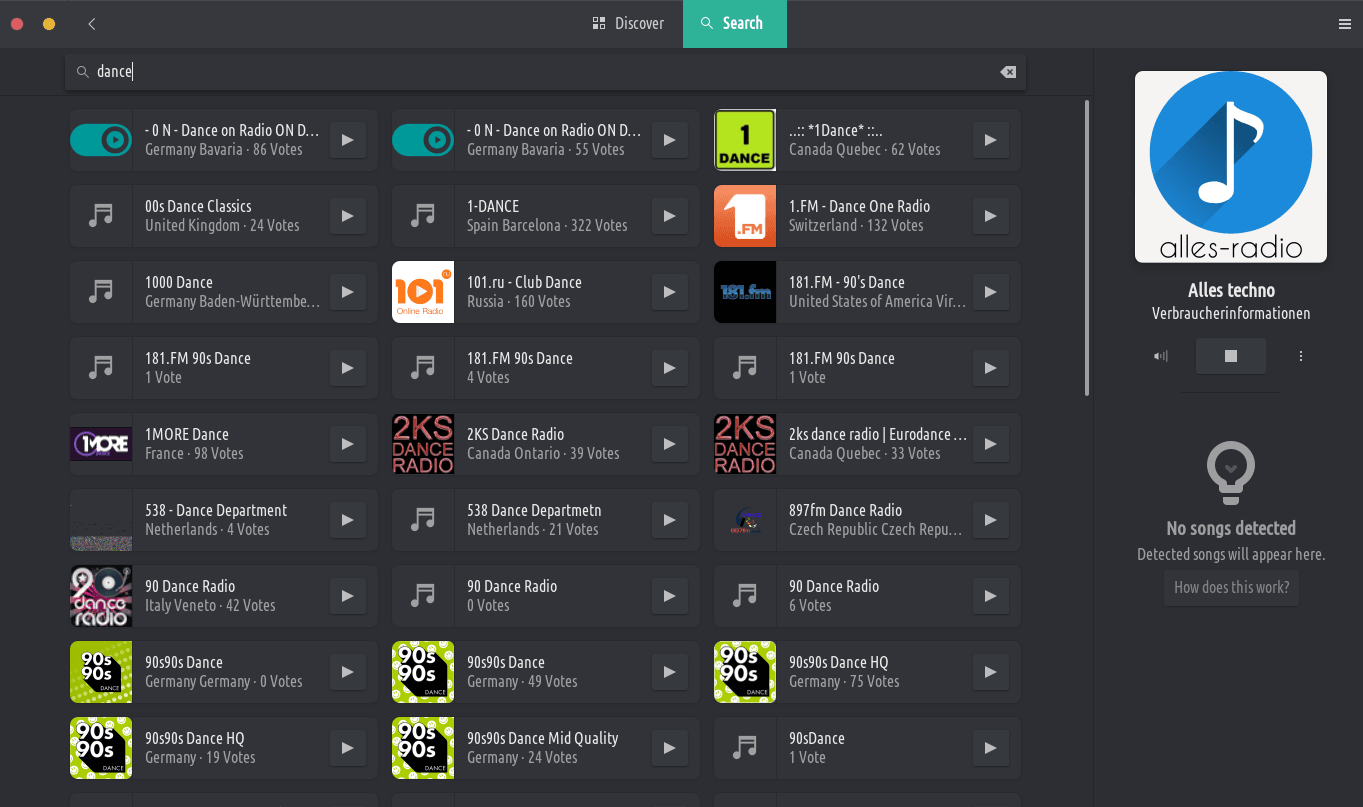Play 1.FM - Dance One Radio
Image resolution: width=1363 pixels, height=807 pixels.
991,216
